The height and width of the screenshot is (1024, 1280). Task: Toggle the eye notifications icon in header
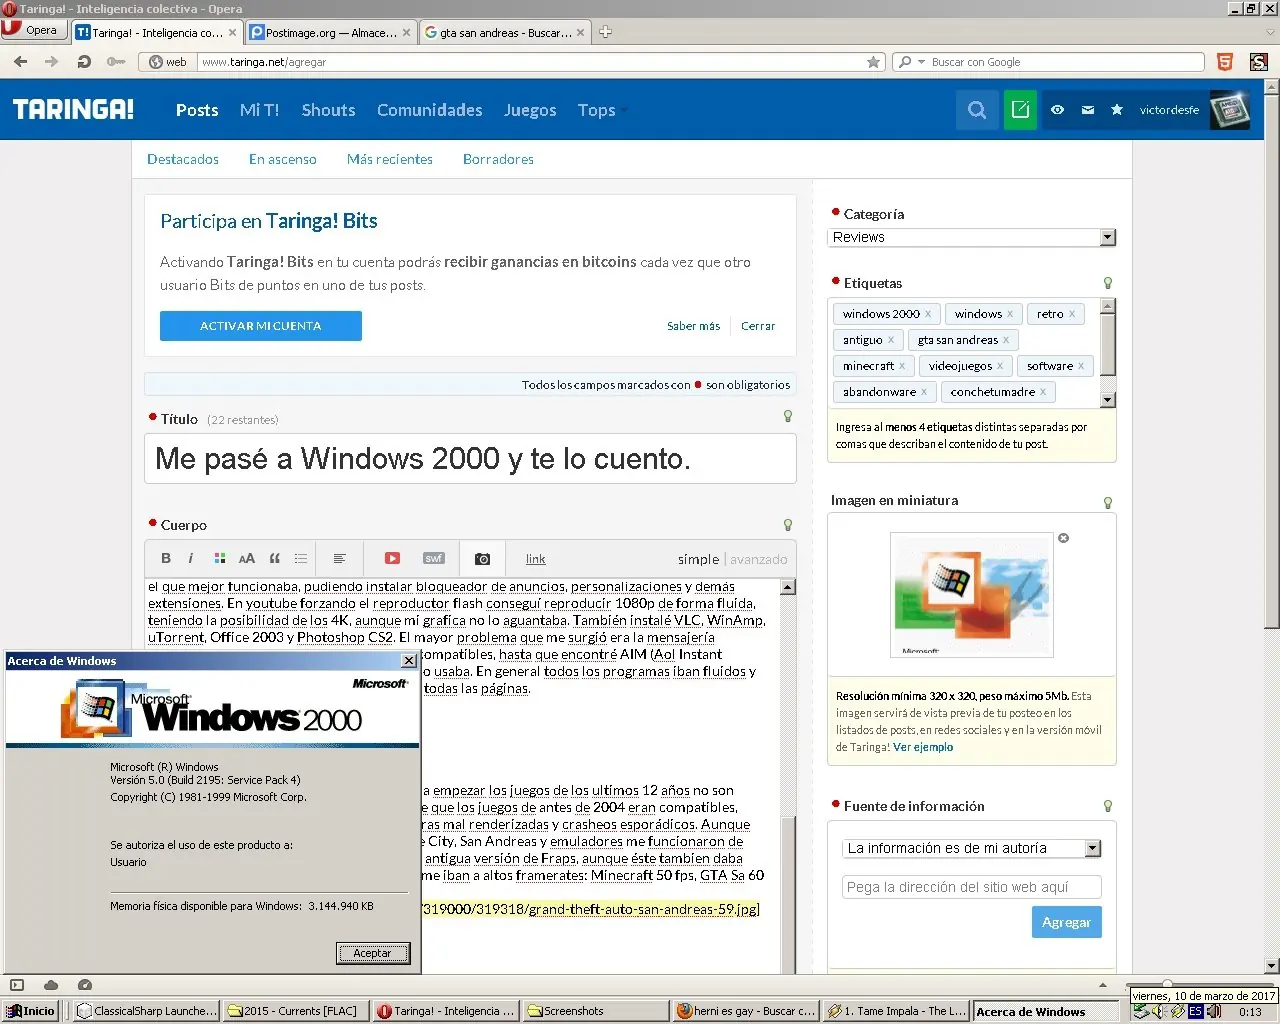[x=1057, y=110]
